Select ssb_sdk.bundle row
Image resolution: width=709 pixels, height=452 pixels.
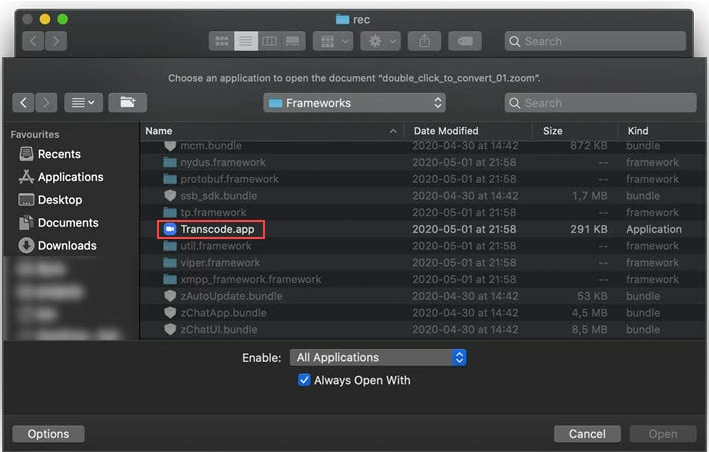(x=423, y=196)
